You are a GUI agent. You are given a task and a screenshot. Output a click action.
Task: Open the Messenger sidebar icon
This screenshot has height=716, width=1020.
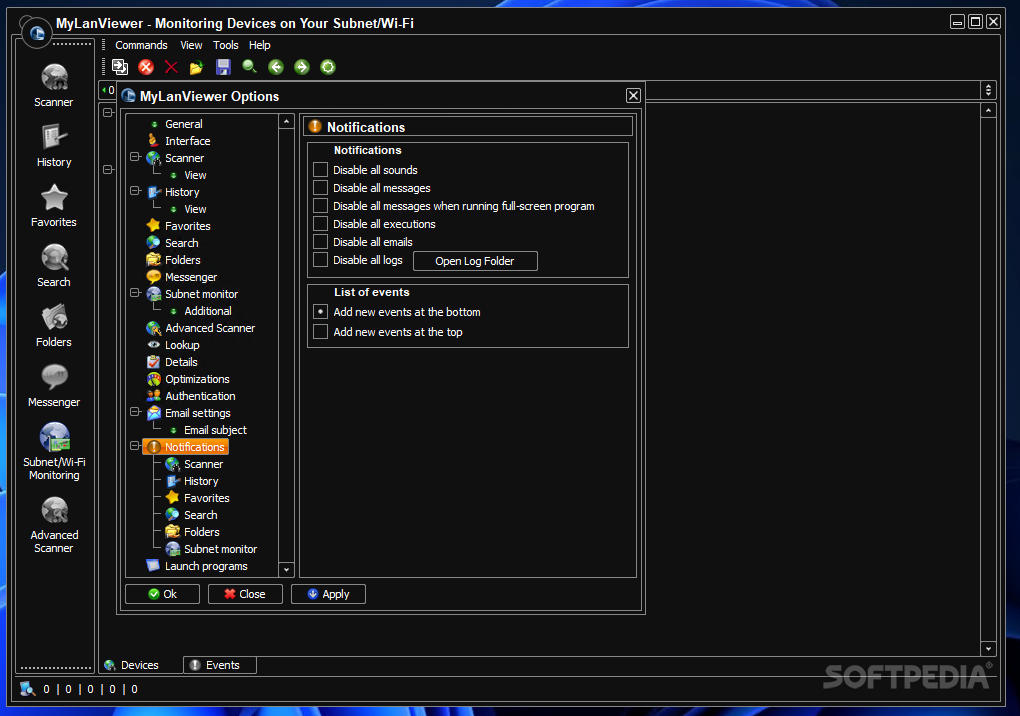(54, 386)
